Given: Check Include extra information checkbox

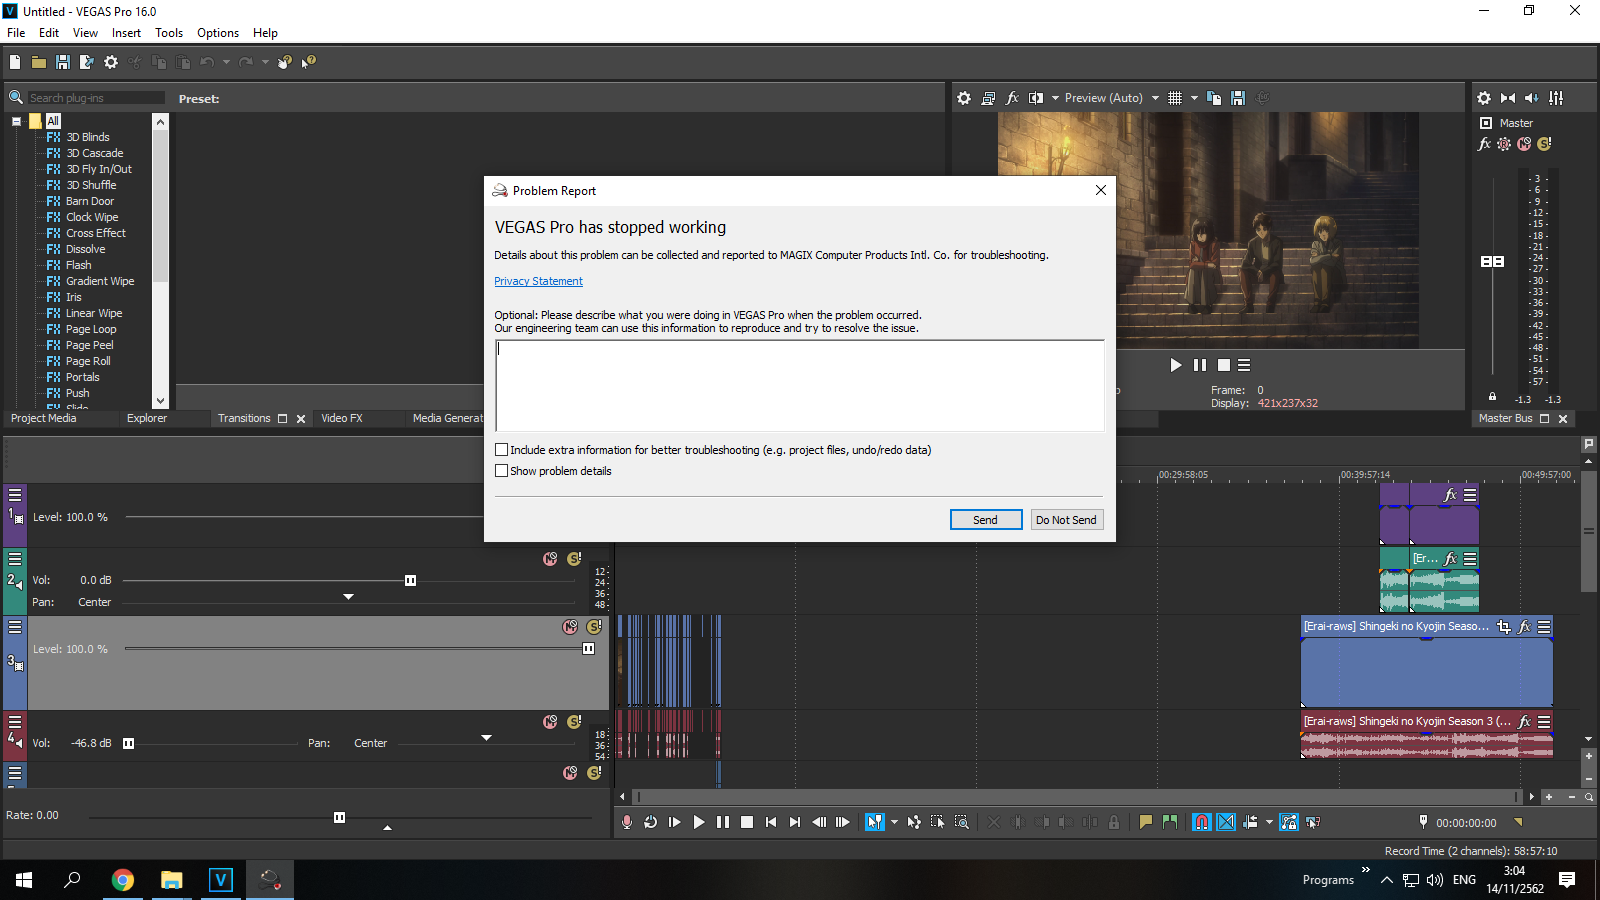Looking at the screenshot, I should pyautogui.click(x=502, y=450).
